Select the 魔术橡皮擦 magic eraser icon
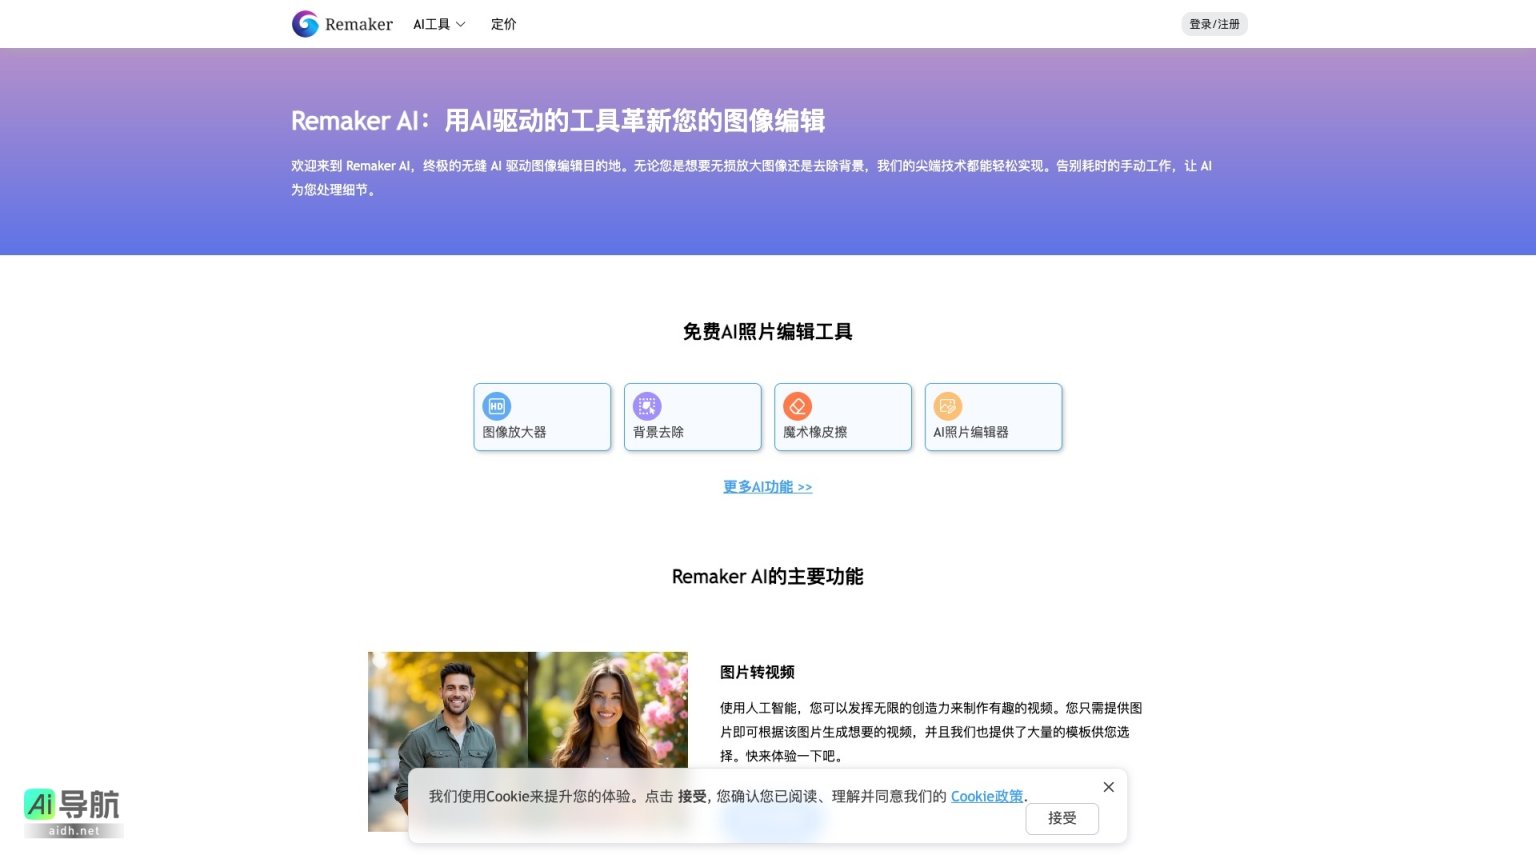The width and height of the screenshot is (1536, 863). point(797,406)
